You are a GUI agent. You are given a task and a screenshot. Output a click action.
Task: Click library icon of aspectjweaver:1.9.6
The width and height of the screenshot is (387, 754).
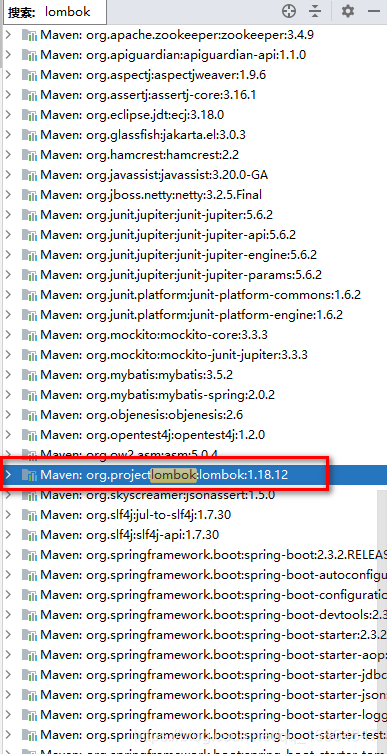(x=29, y=75)
